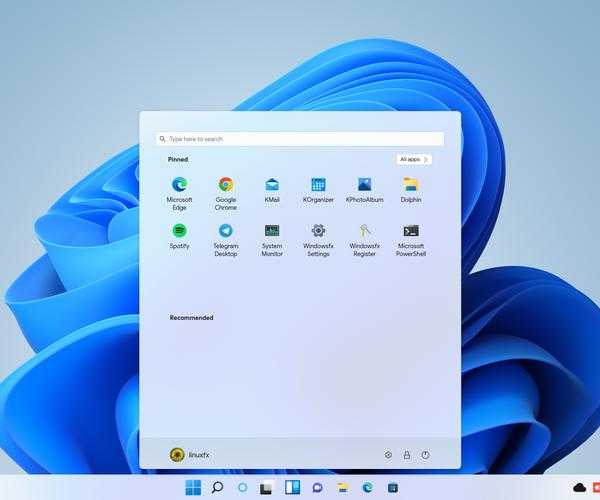Viewport: 600px width, 500px height.
Task: Open the taskbar search magnifier
Action: point(217,487)
